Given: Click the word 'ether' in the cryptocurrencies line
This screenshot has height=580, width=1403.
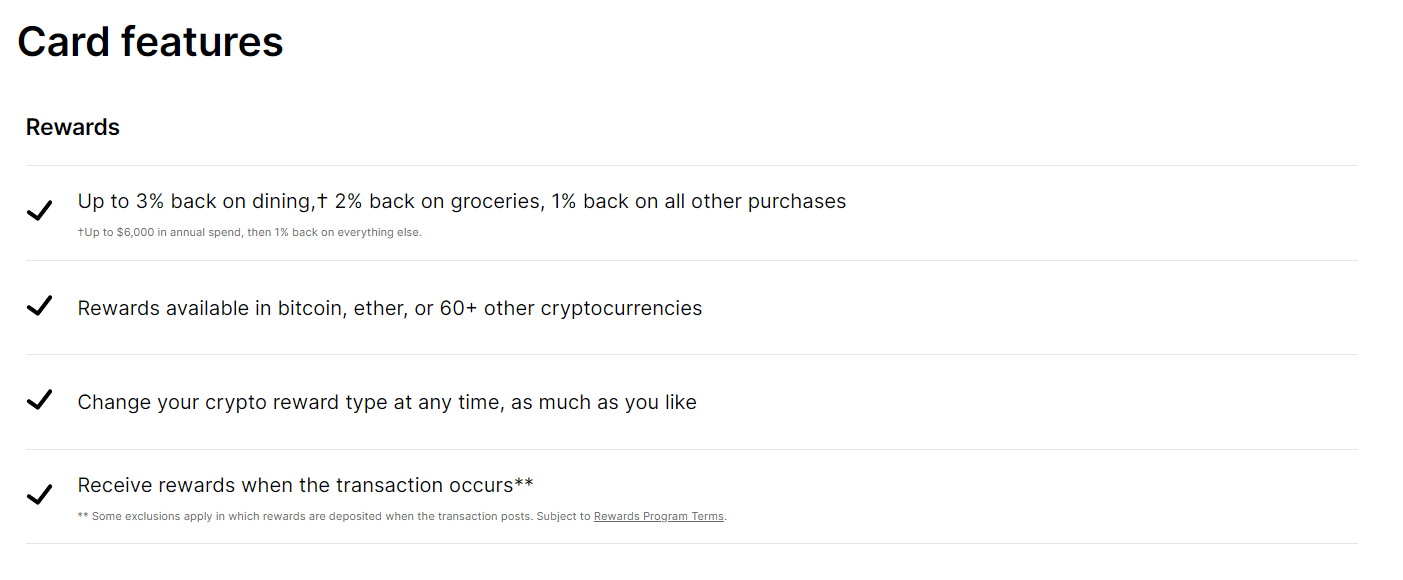Looking at the screenshot, I should pos(377,308).
